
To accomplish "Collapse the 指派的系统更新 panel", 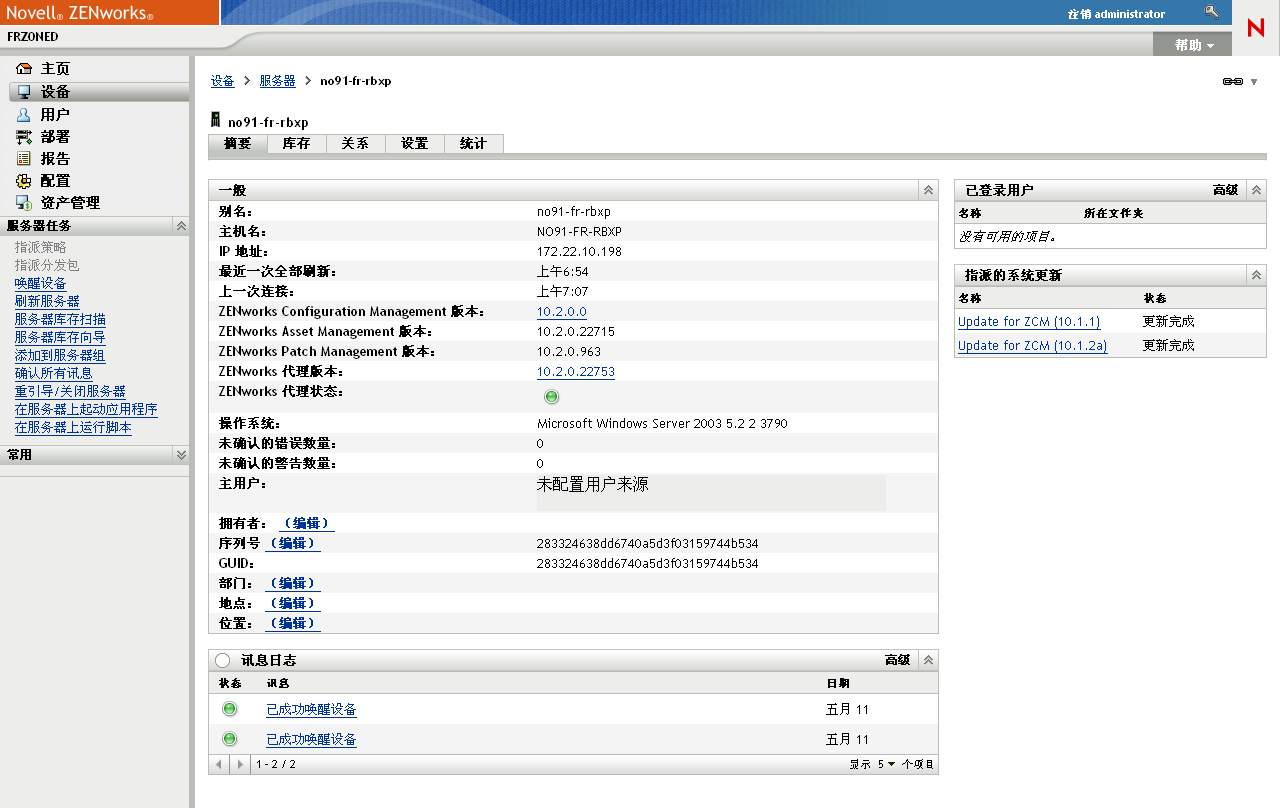I will [1256, 274].
